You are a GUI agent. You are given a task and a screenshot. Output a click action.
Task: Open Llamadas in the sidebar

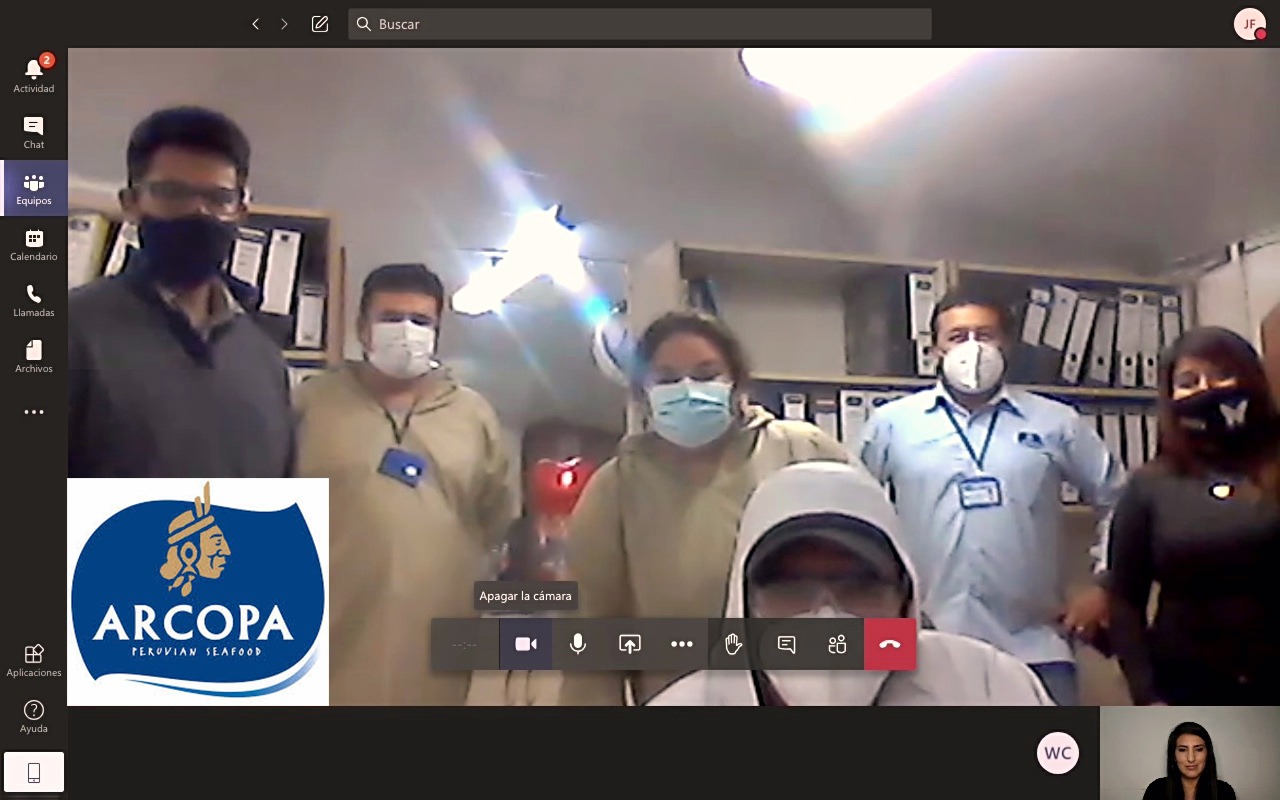point(34,300)
